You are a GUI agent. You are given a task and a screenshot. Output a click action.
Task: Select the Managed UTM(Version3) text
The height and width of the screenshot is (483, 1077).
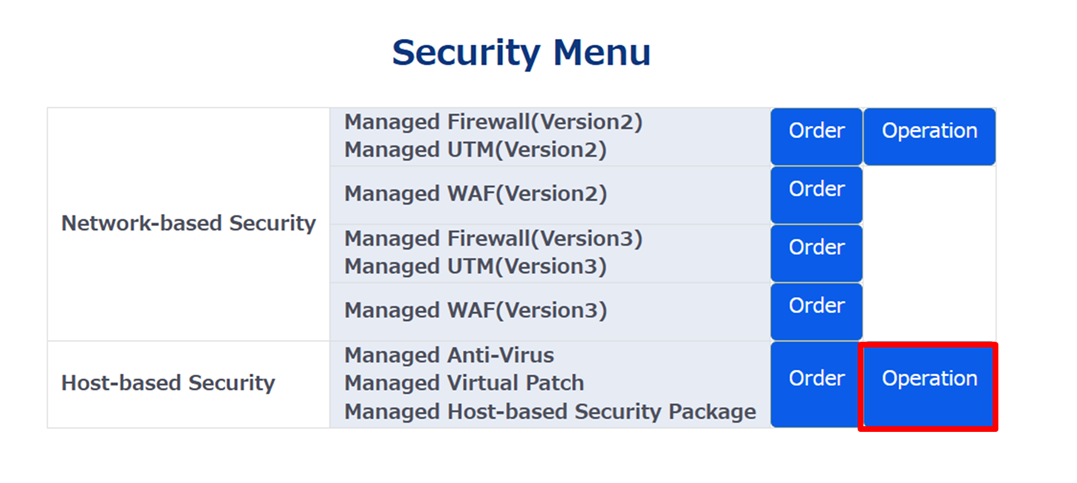point(475,267)
